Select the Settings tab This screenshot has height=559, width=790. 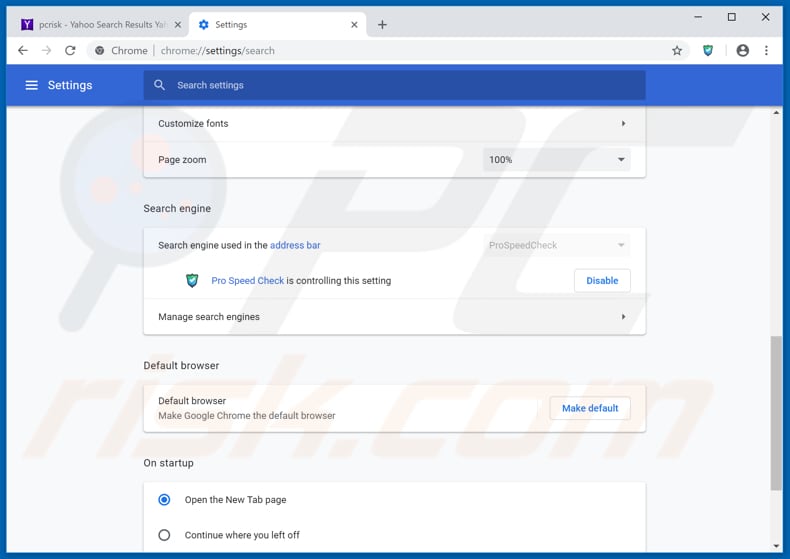(278, 25)
